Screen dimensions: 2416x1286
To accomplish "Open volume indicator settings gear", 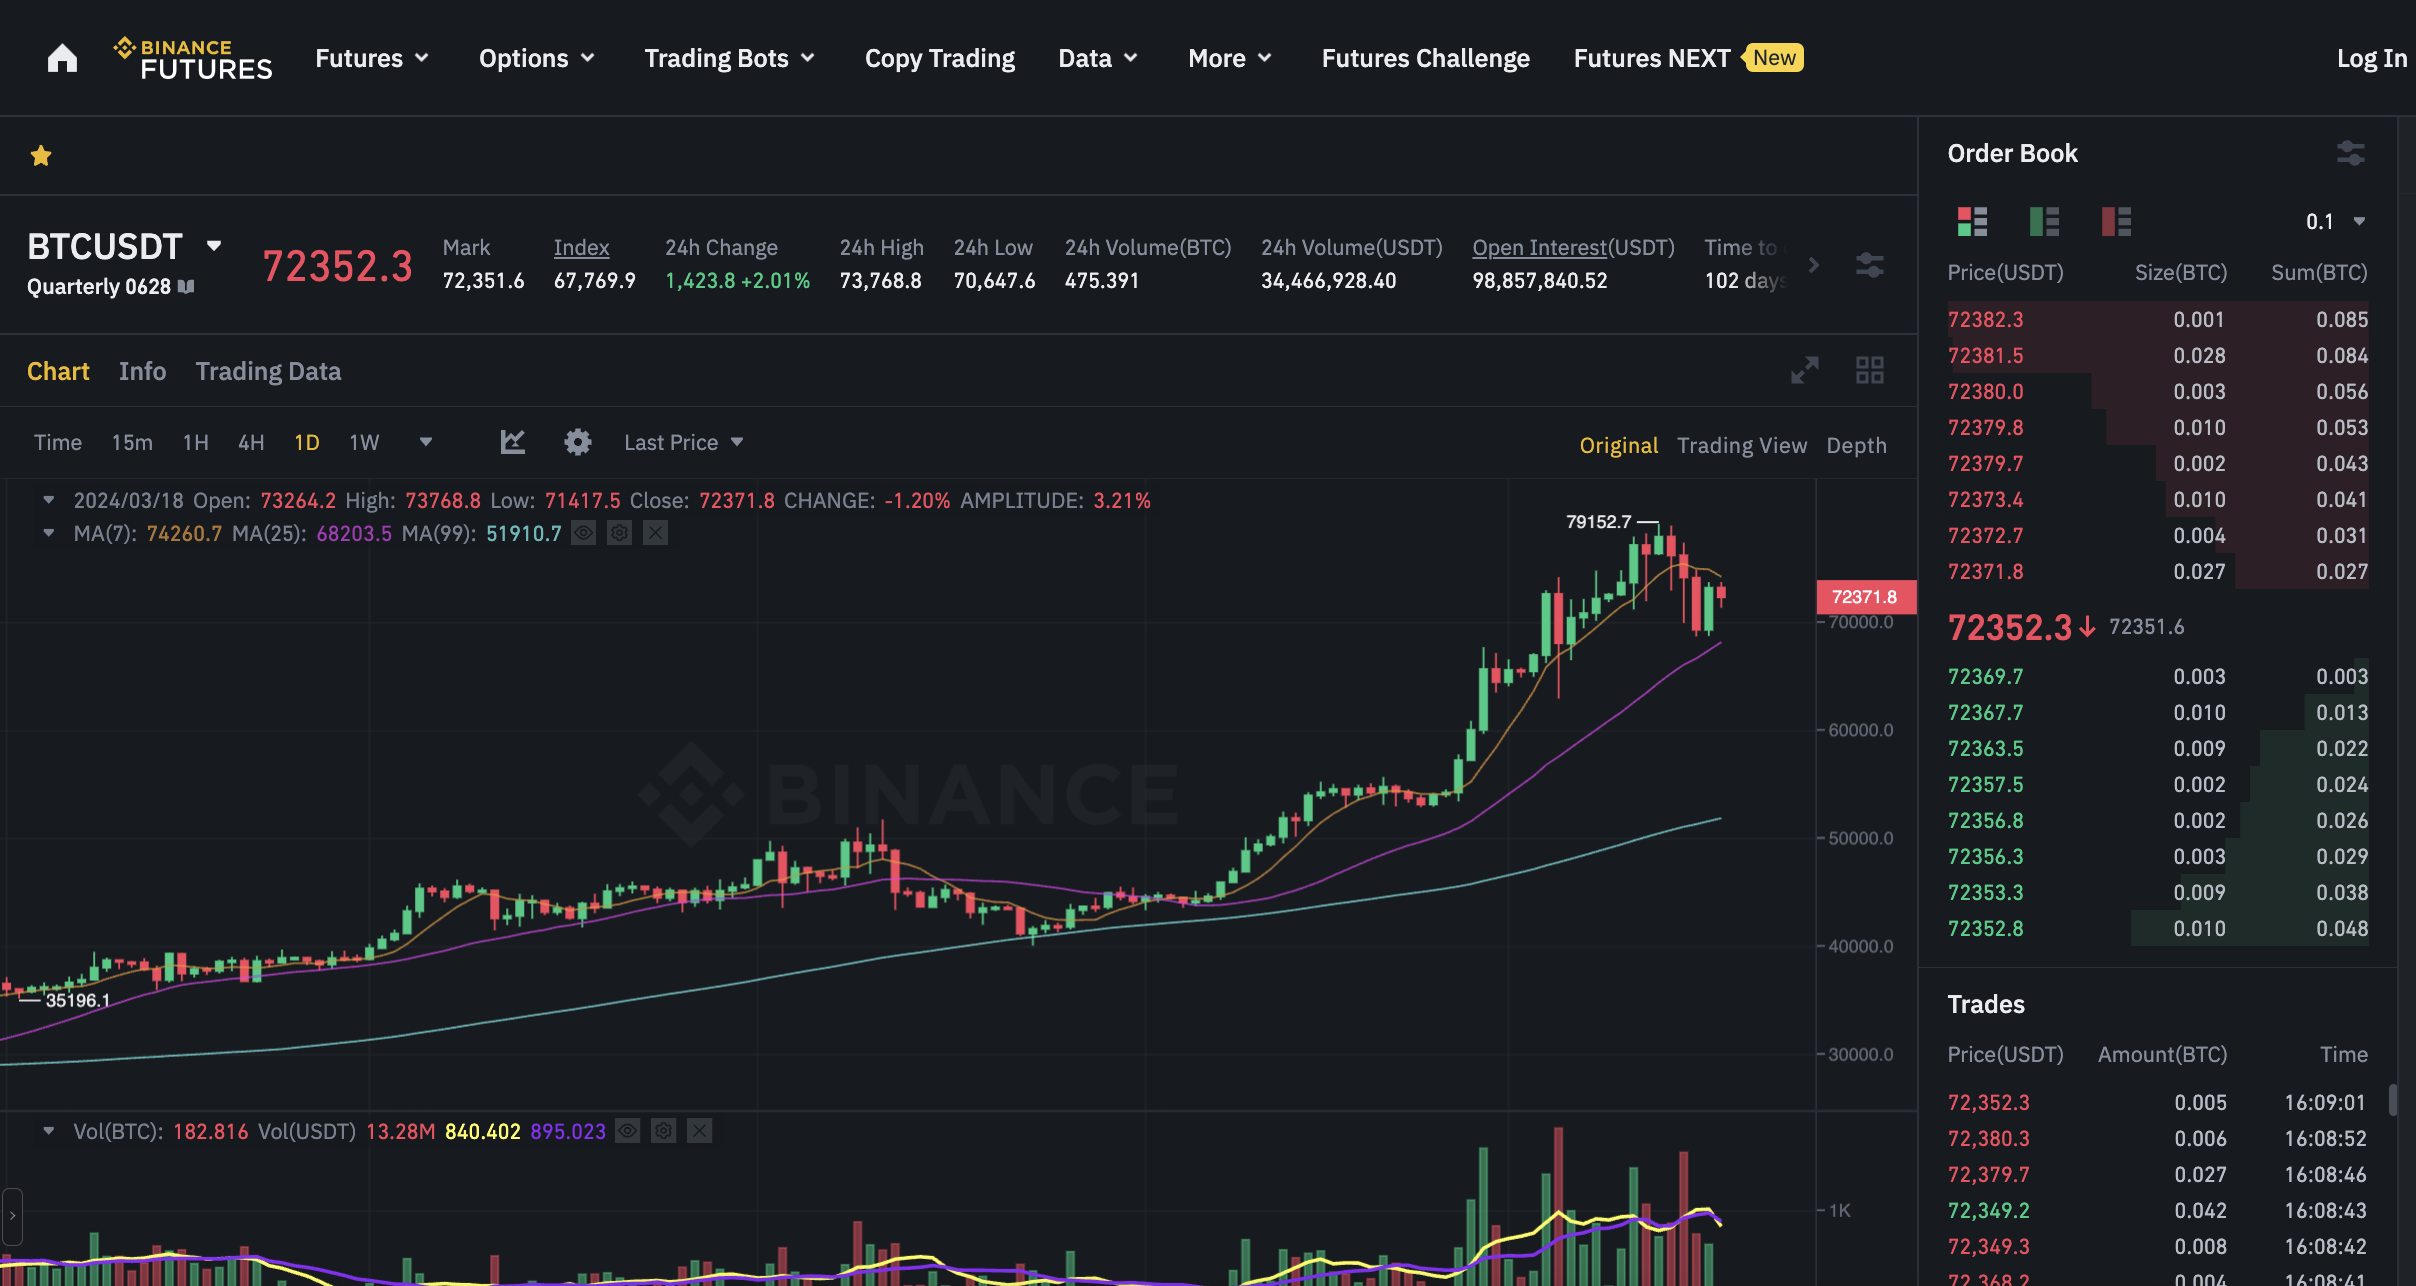I will point(664,1131).
